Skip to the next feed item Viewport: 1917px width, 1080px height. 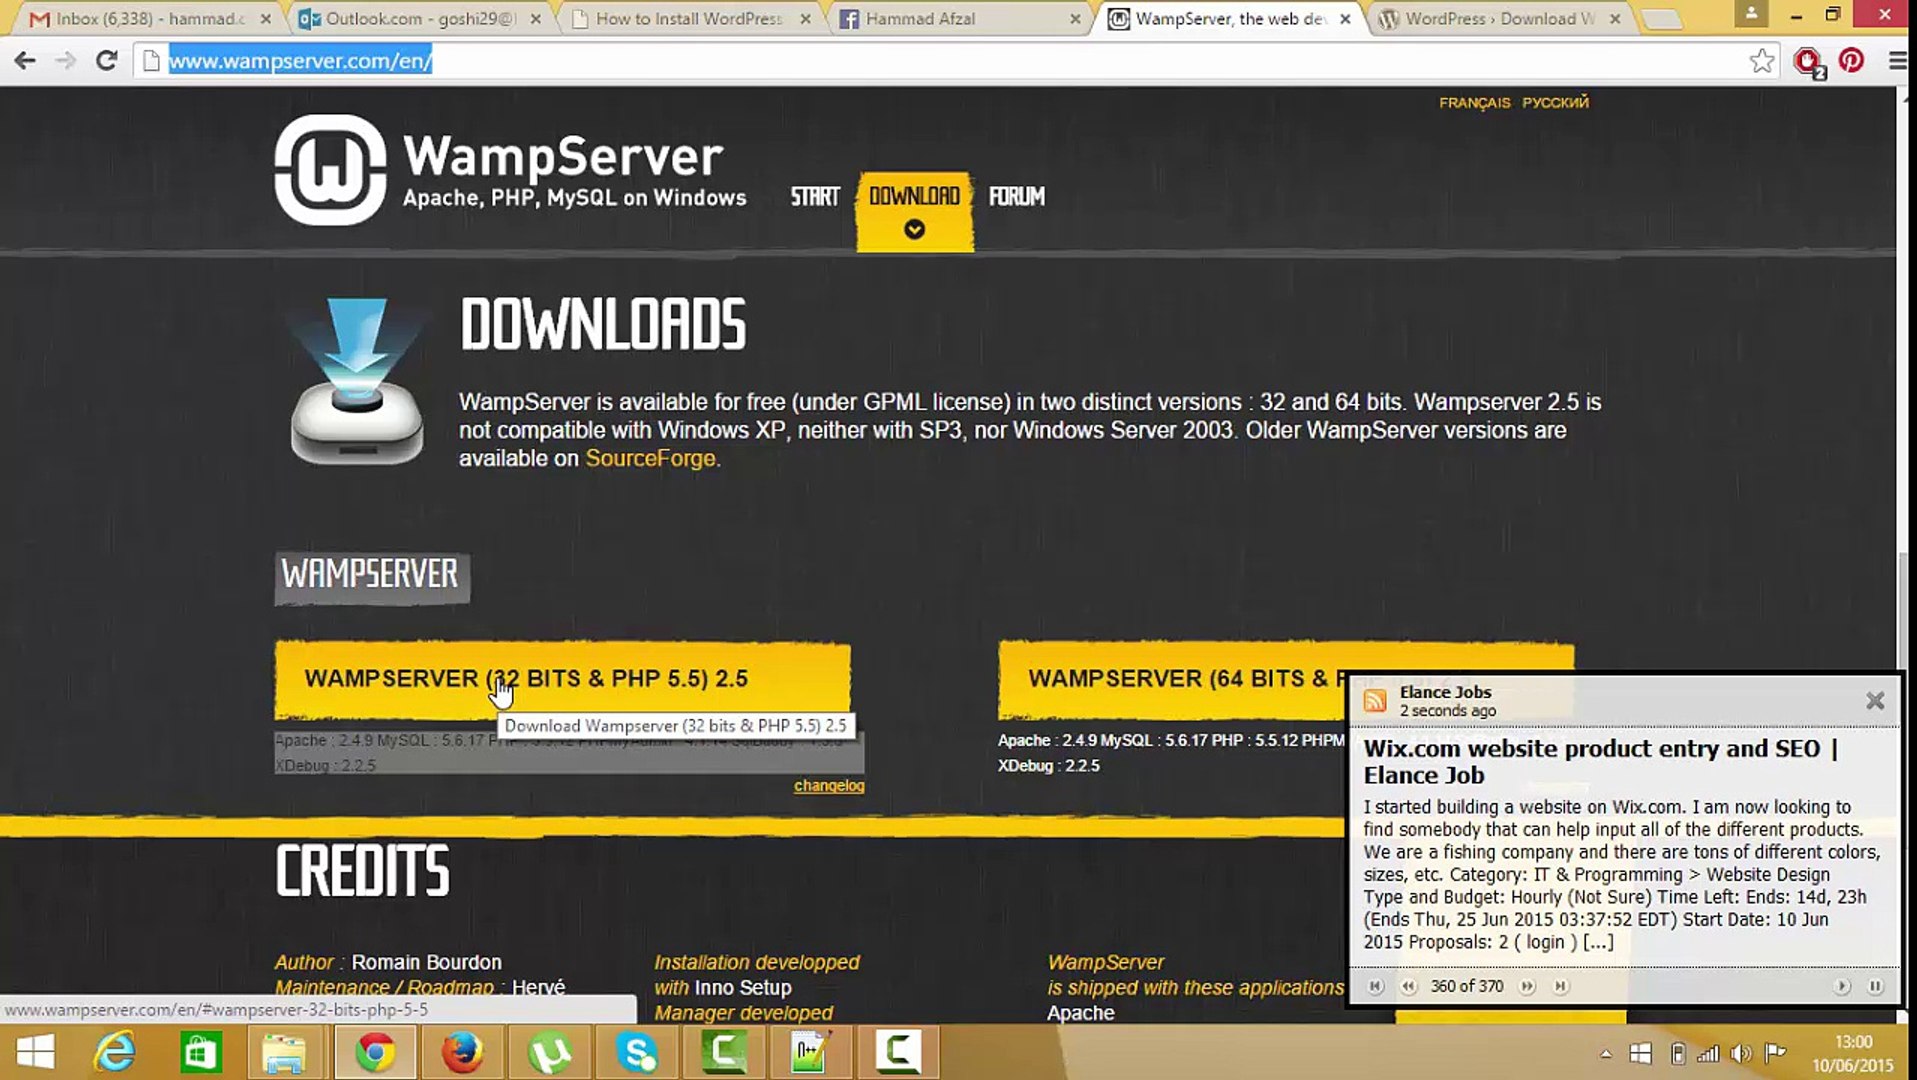tap(1527, 986)
